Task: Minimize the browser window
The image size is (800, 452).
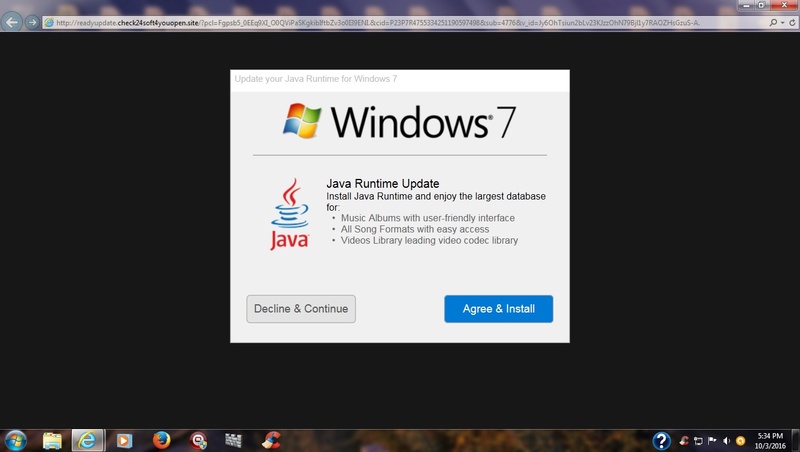Action: click(x=746, y=5)
